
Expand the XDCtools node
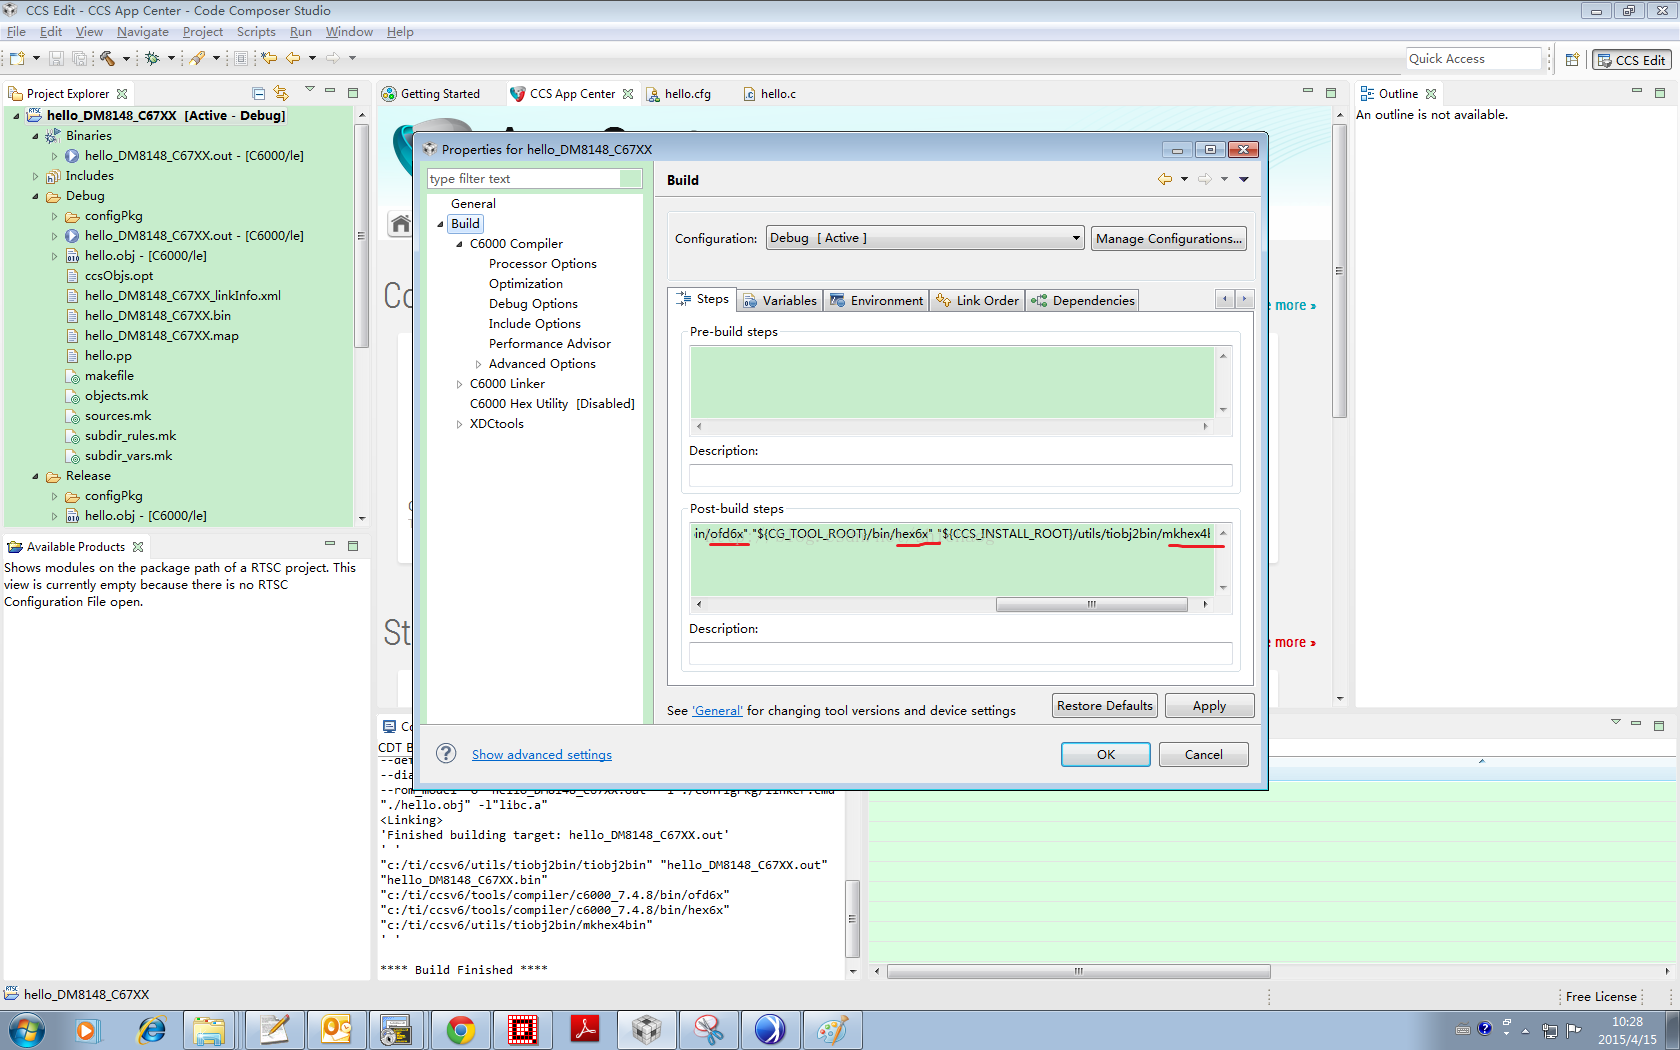tap(459, 424)
